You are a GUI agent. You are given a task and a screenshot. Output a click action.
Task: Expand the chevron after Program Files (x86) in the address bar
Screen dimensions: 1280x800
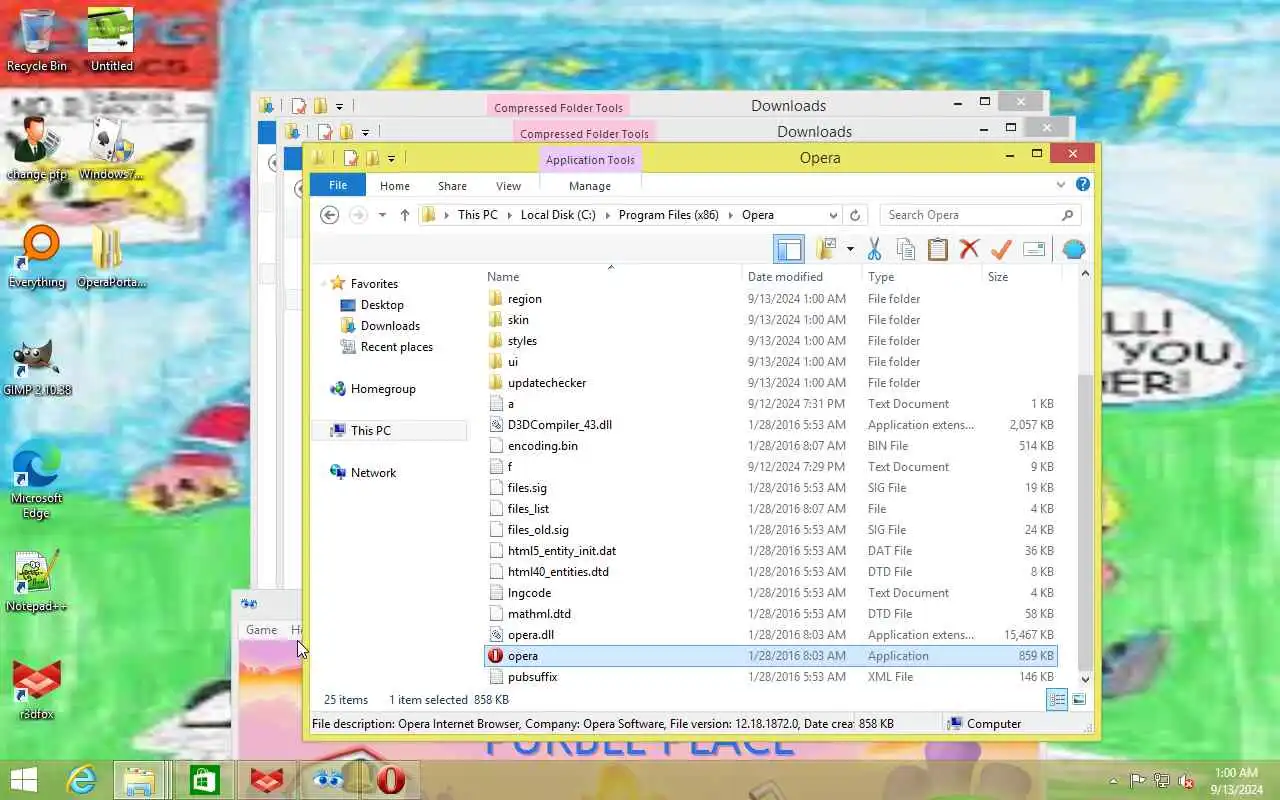coord(730,215)
